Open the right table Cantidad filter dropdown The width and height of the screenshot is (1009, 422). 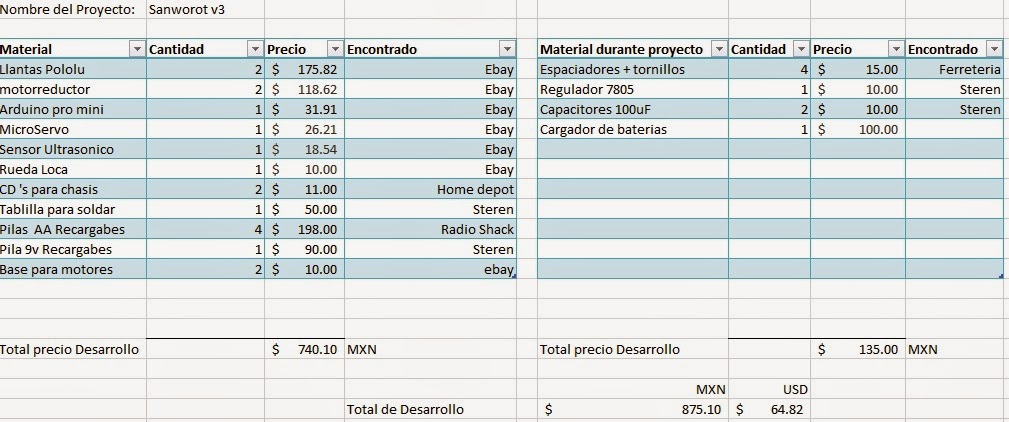pos(800,49)
